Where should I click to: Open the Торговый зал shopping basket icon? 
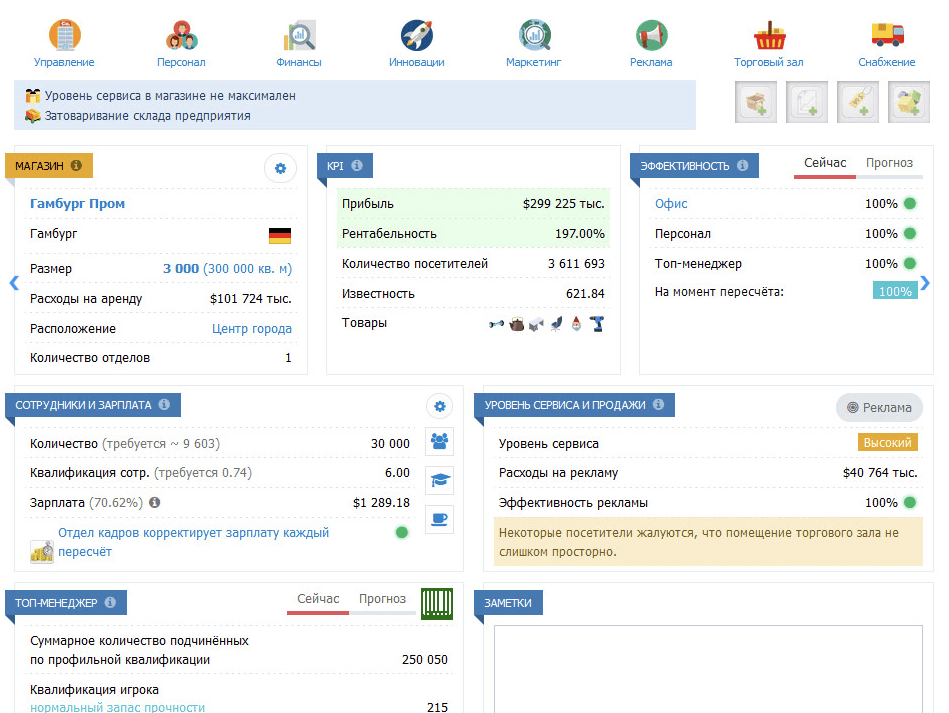pyautogui.click(x=768, y=36)
